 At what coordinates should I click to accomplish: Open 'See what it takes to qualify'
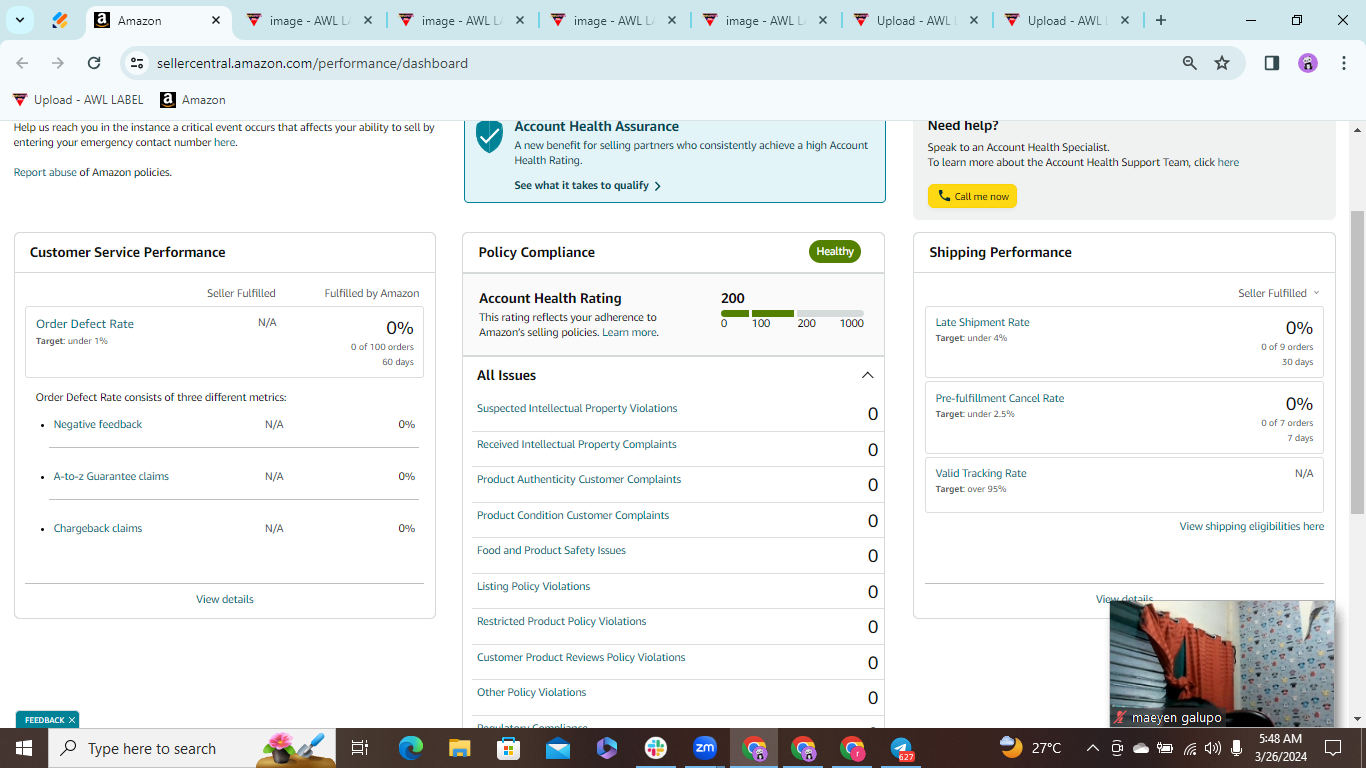[587, 185]
